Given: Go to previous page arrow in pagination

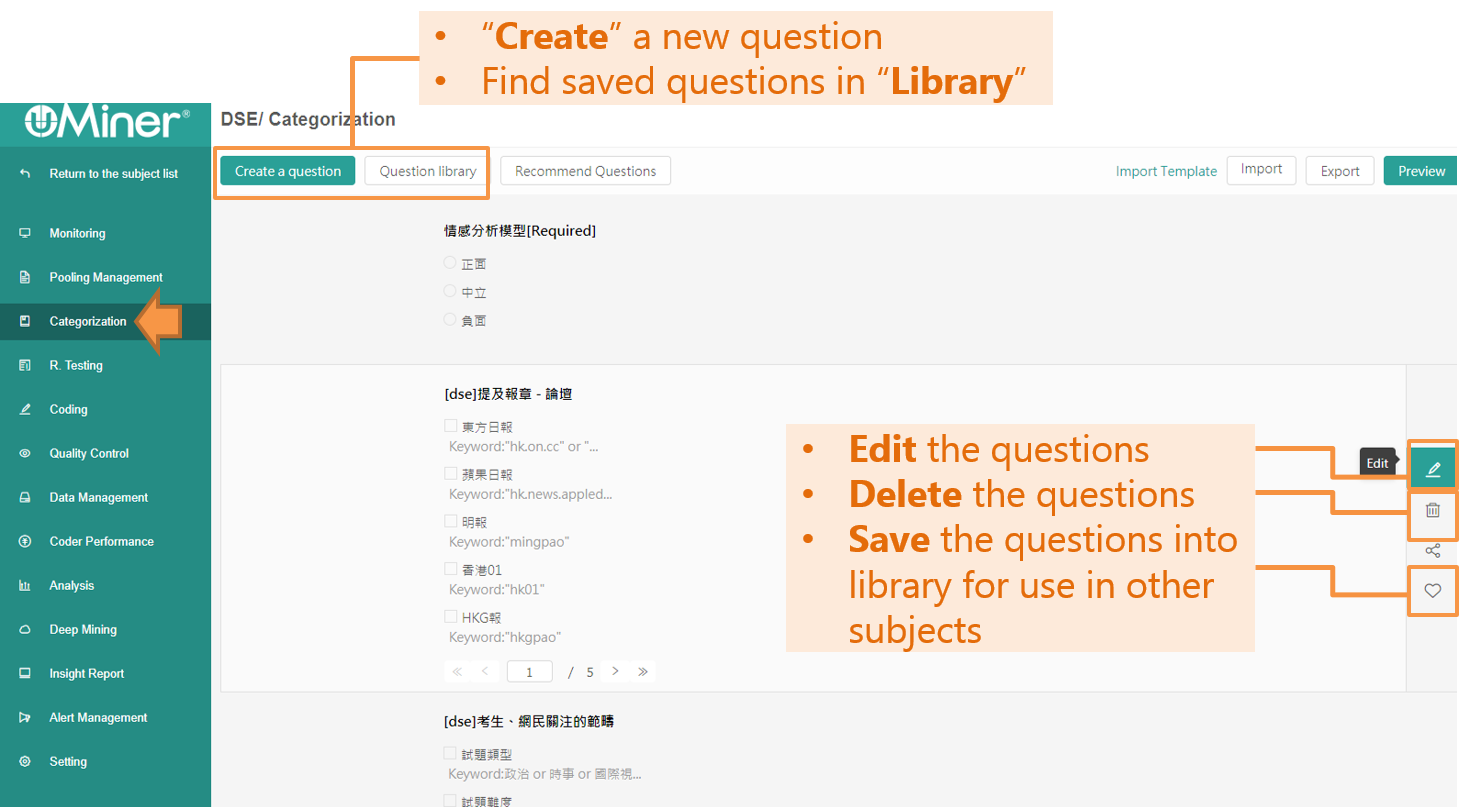Looking at the screenshot, I should (x=485, y=672).
